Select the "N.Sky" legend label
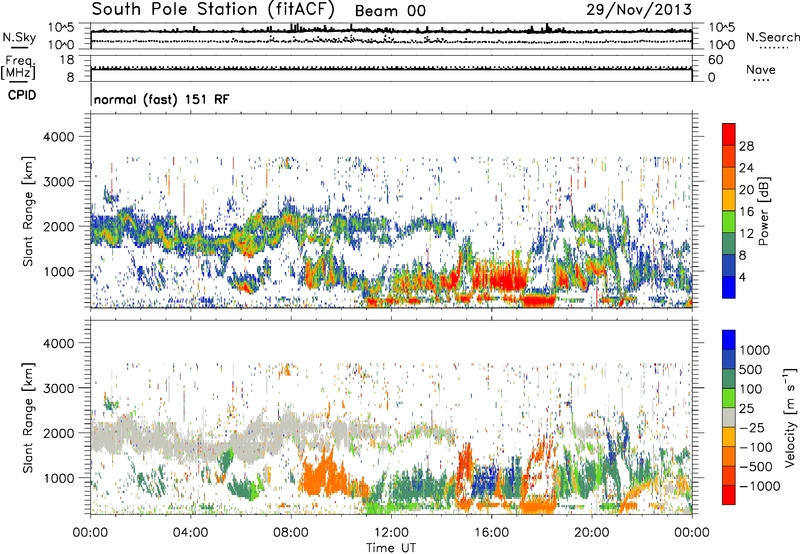The image size is (800, 554). [x=19, y=37]
